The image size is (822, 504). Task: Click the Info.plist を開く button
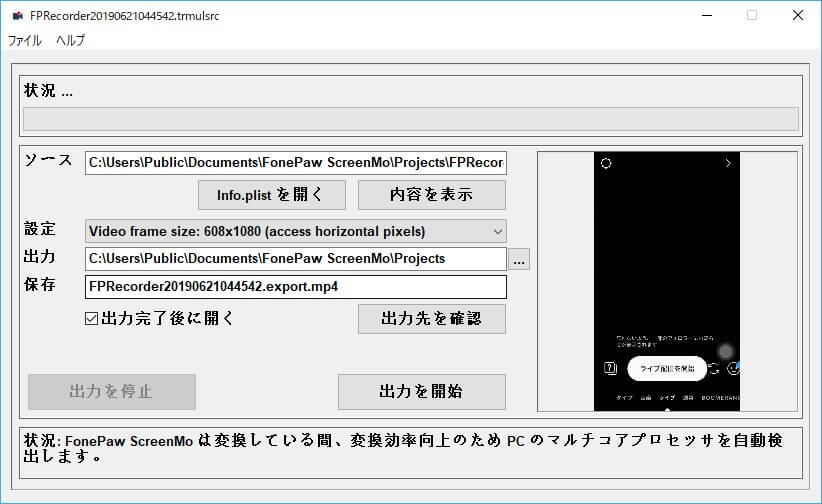click(x=272, y=195)
